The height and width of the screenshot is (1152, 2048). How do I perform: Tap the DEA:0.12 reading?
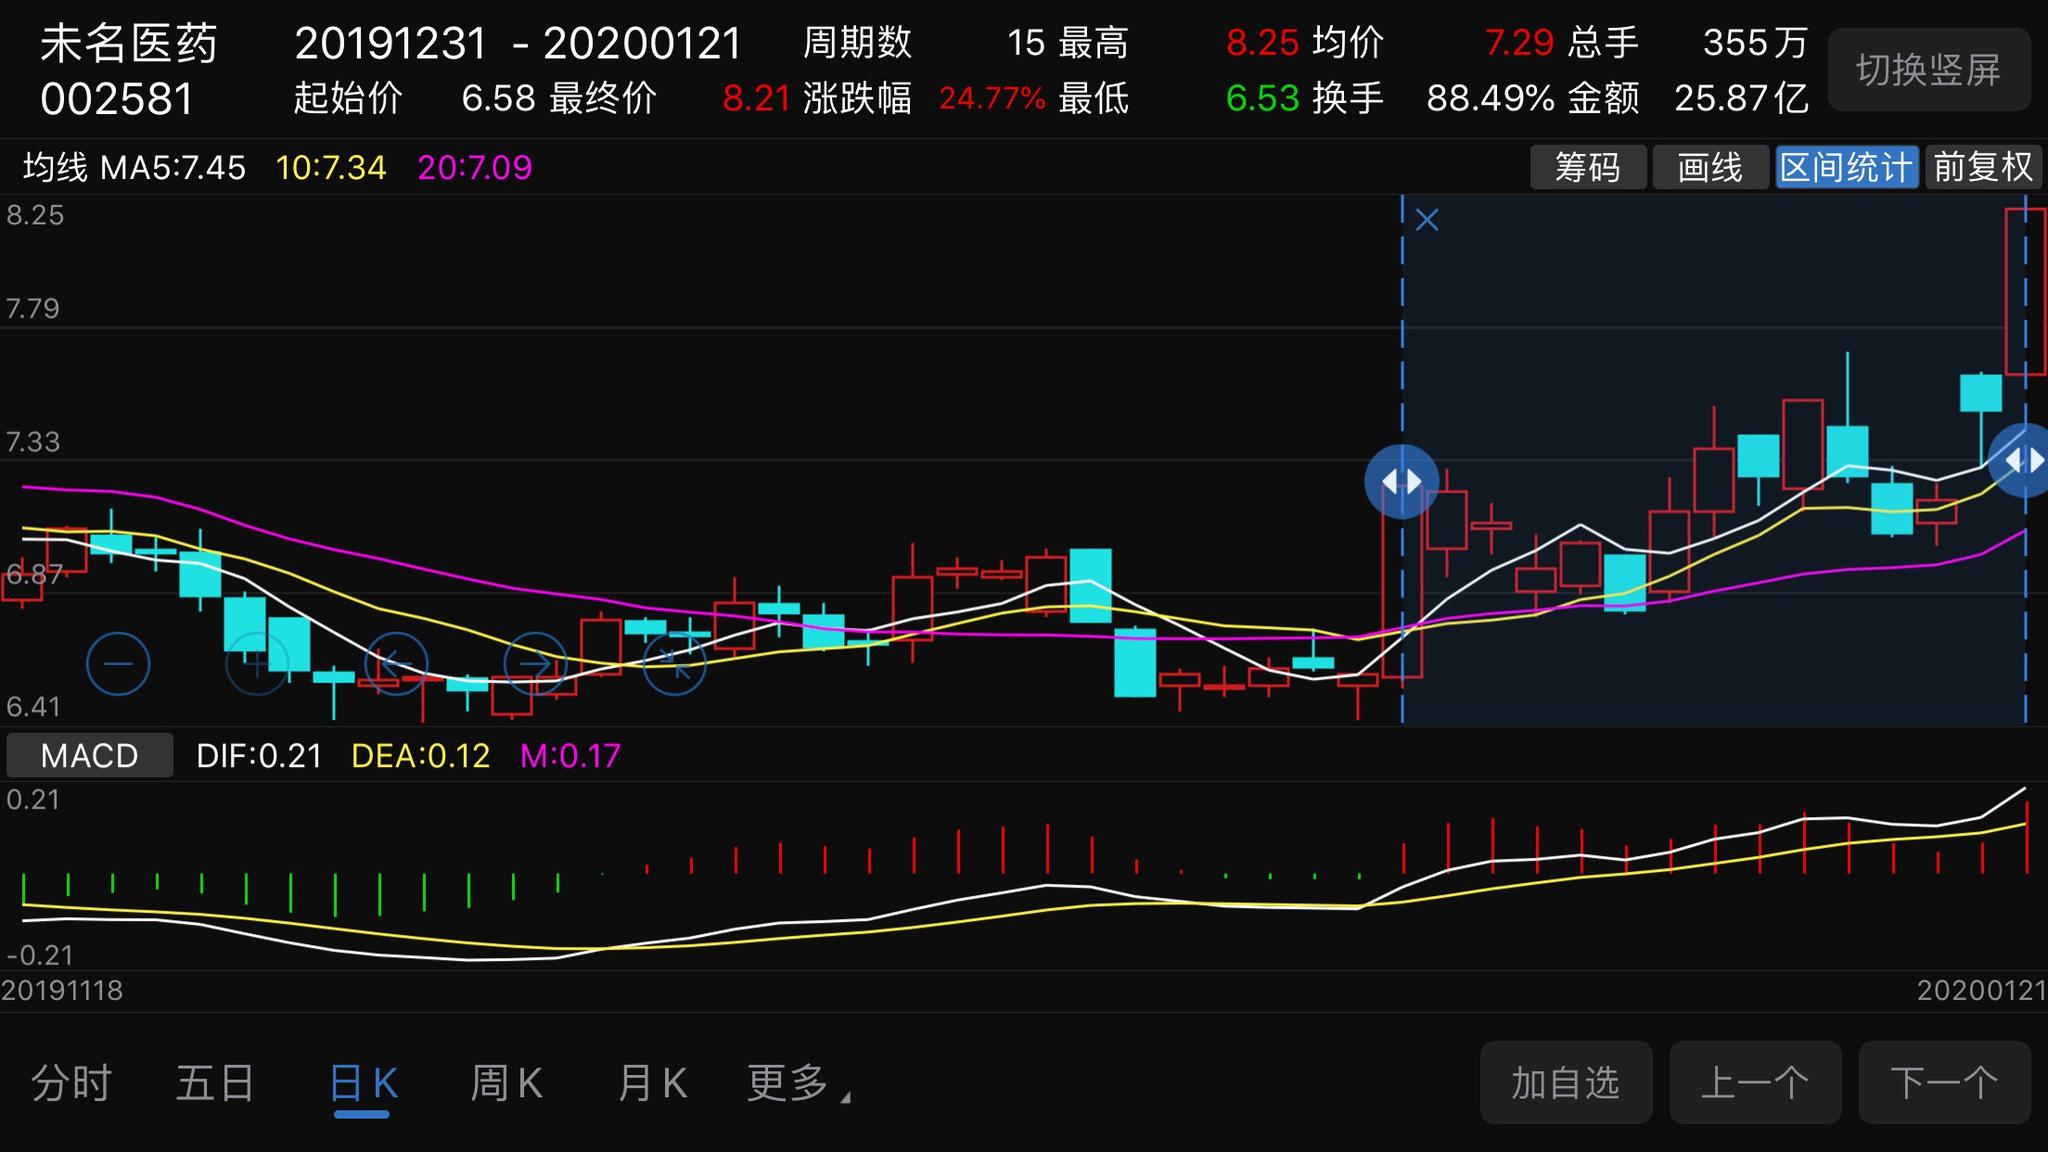tap(421, 755)
